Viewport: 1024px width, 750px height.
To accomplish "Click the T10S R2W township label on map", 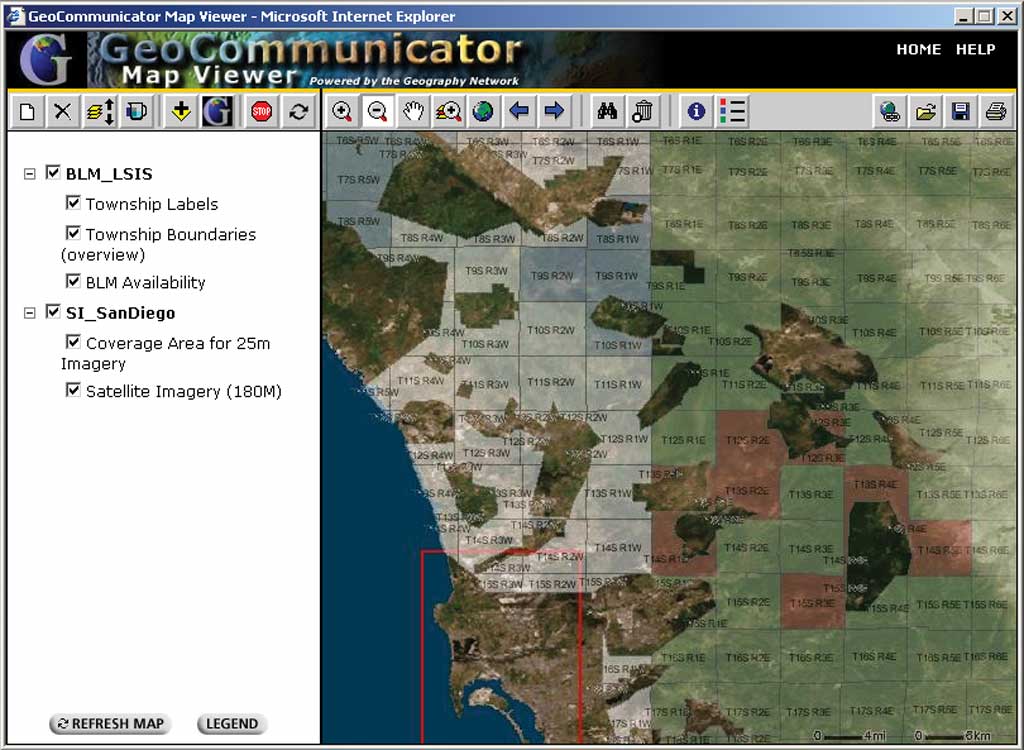I will [551, 330].
